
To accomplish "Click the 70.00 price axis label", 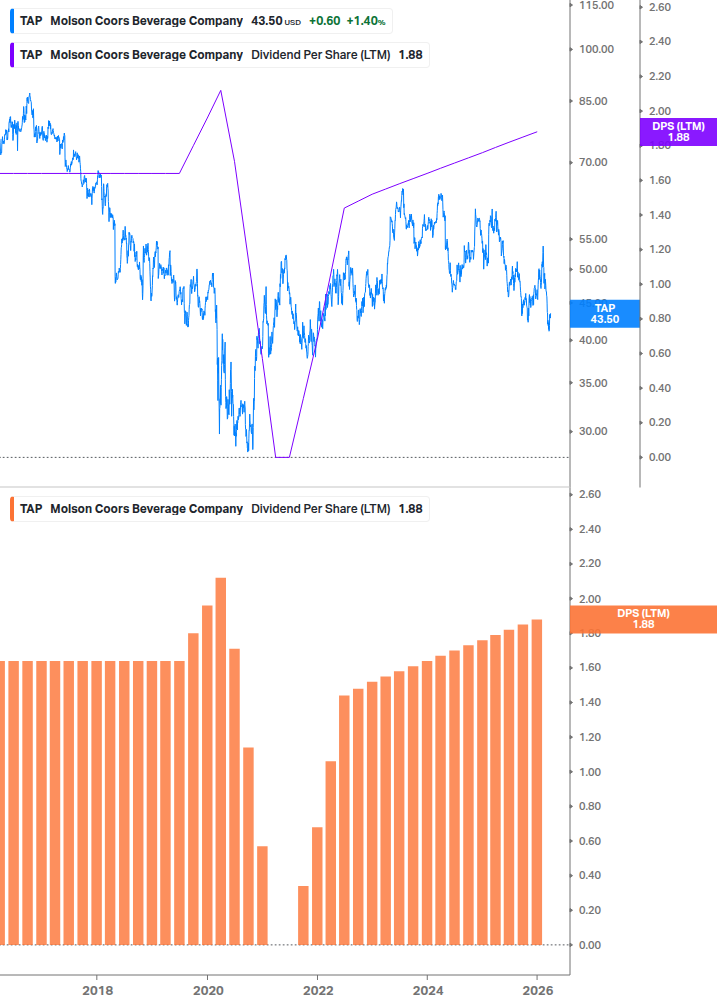I will 593,162.
